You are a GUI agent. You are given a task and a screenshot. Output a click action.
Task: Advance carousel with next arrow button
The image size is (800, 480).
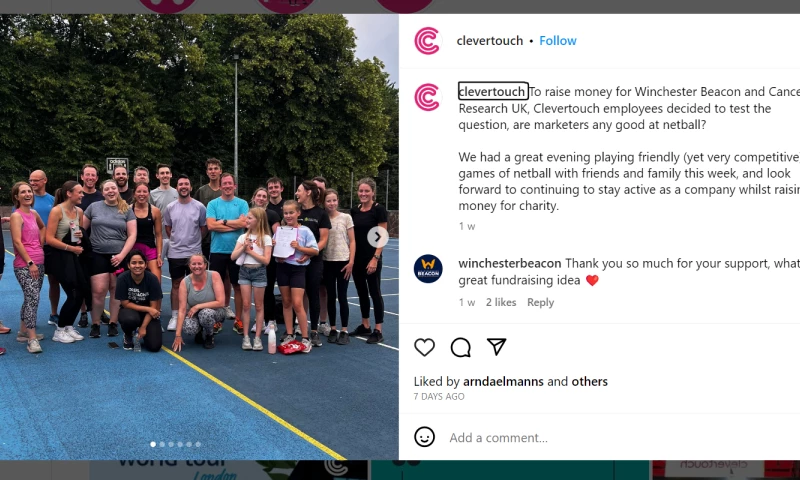pos(378,237)
